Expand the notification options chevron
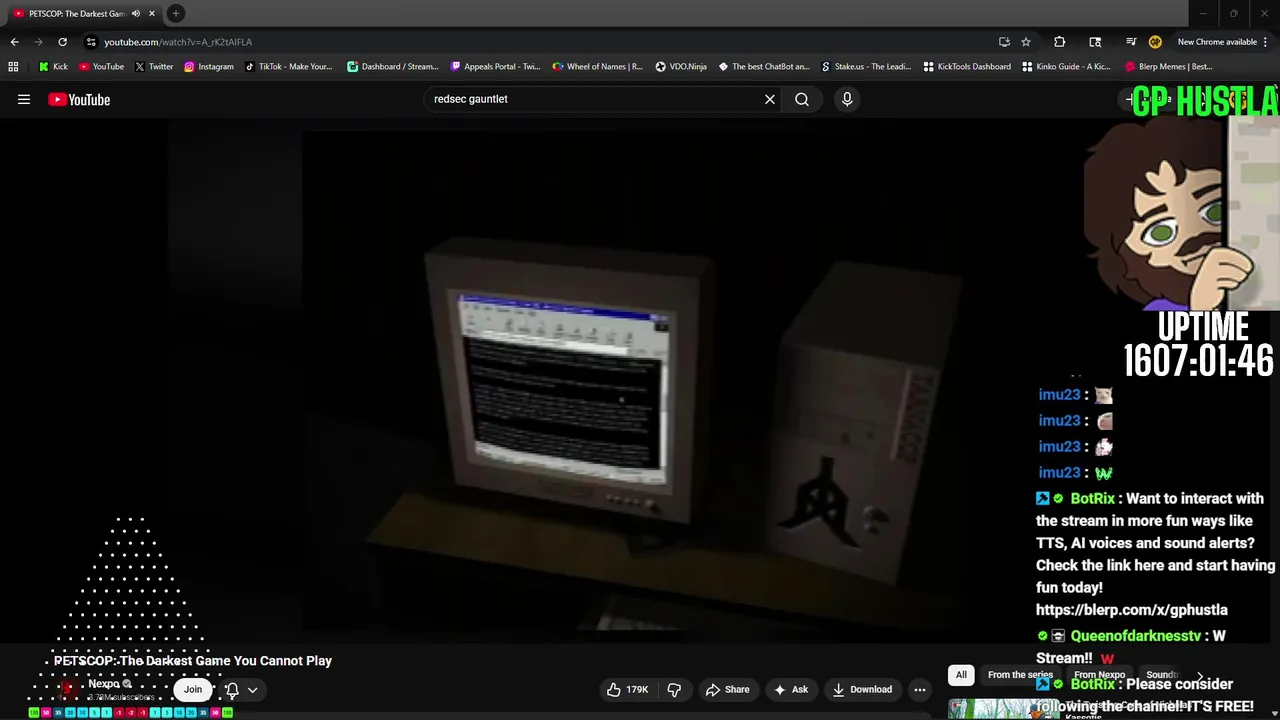 [x=253, y=689]
